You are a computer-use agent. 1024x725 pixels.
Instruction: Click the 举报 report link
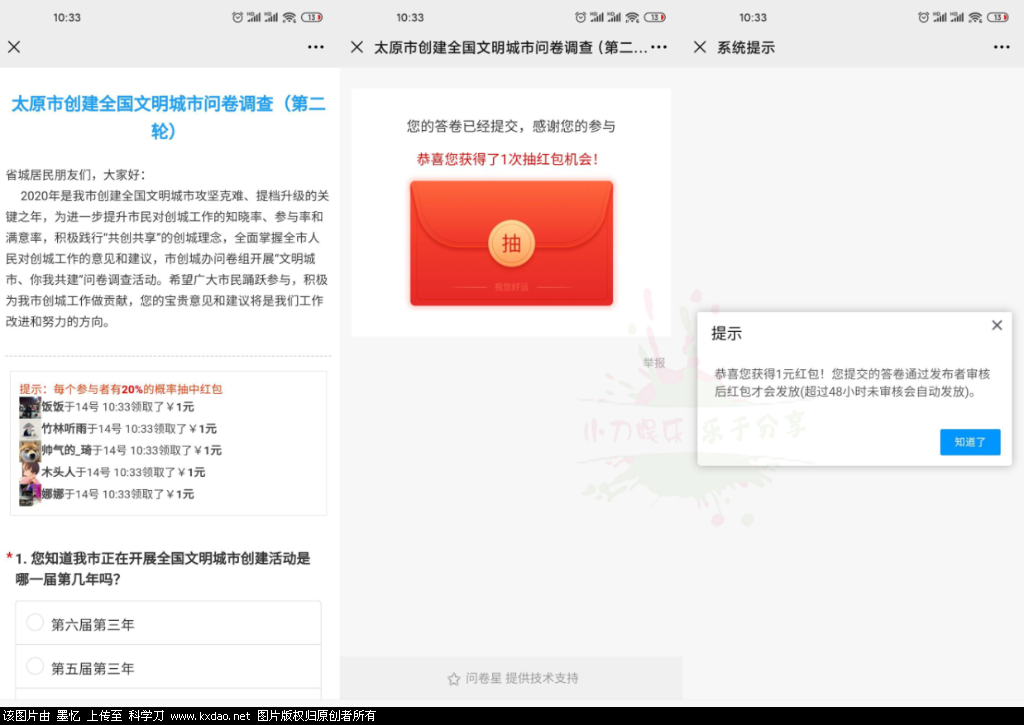[653, 363]
